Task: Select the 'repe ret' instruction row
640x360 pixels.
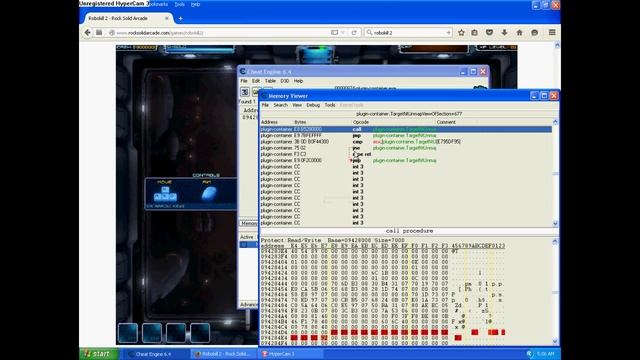Action: [x=406, y=154]
